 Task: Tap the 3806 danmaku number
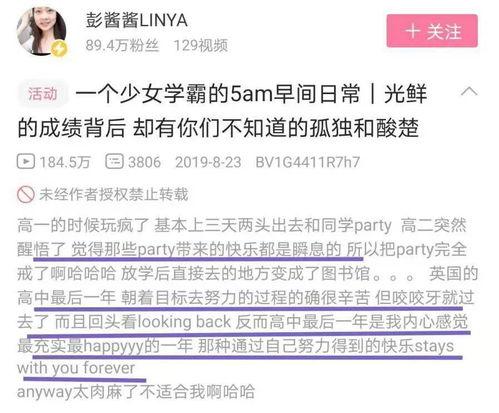tap(145, 162)
